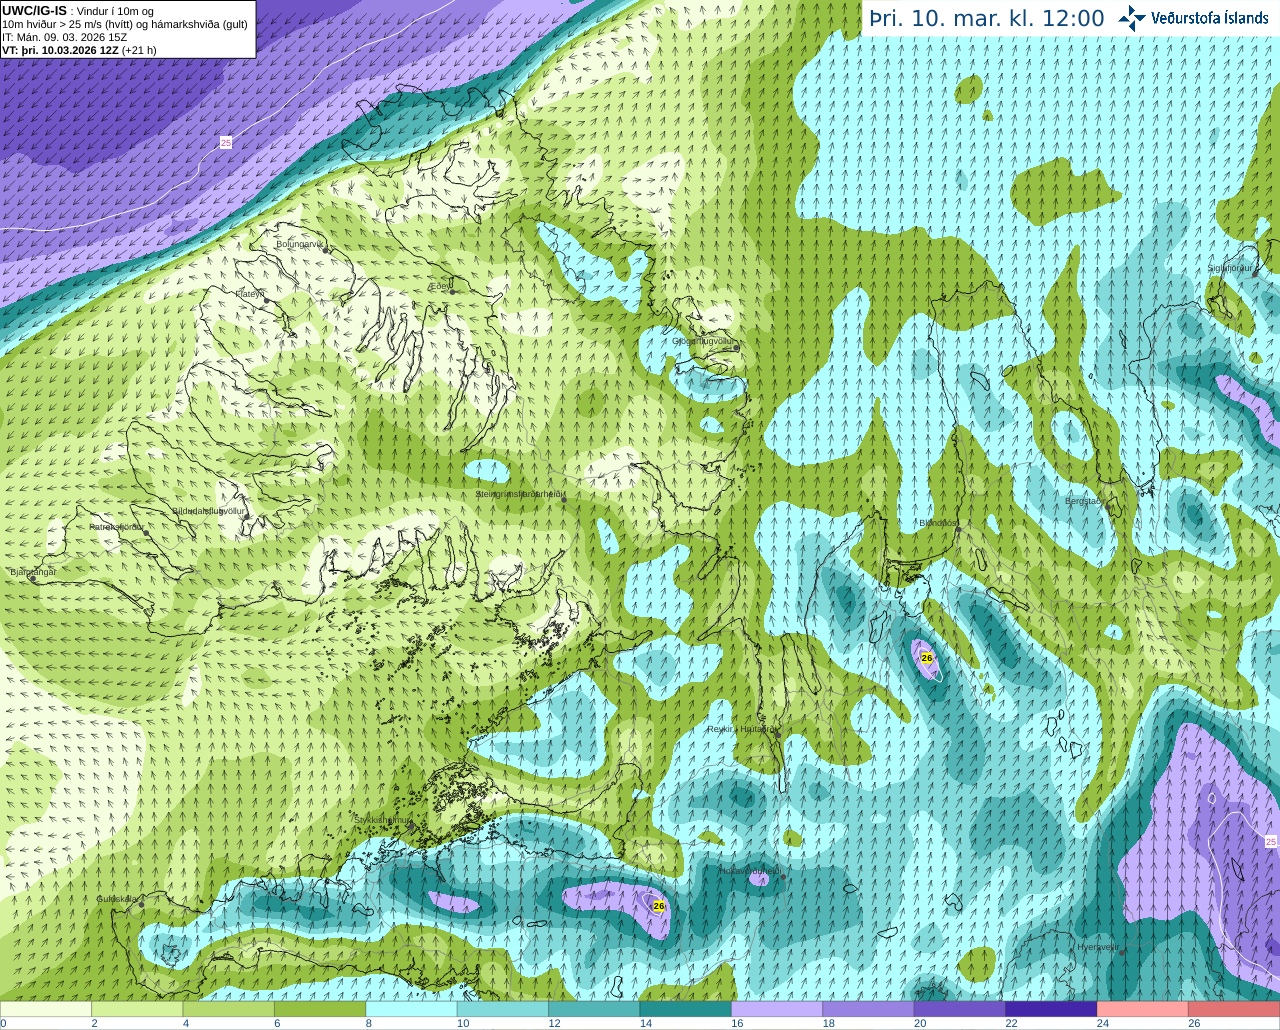Click the 20–22 m/s violet legend swatch

(x=960, y=1009)
